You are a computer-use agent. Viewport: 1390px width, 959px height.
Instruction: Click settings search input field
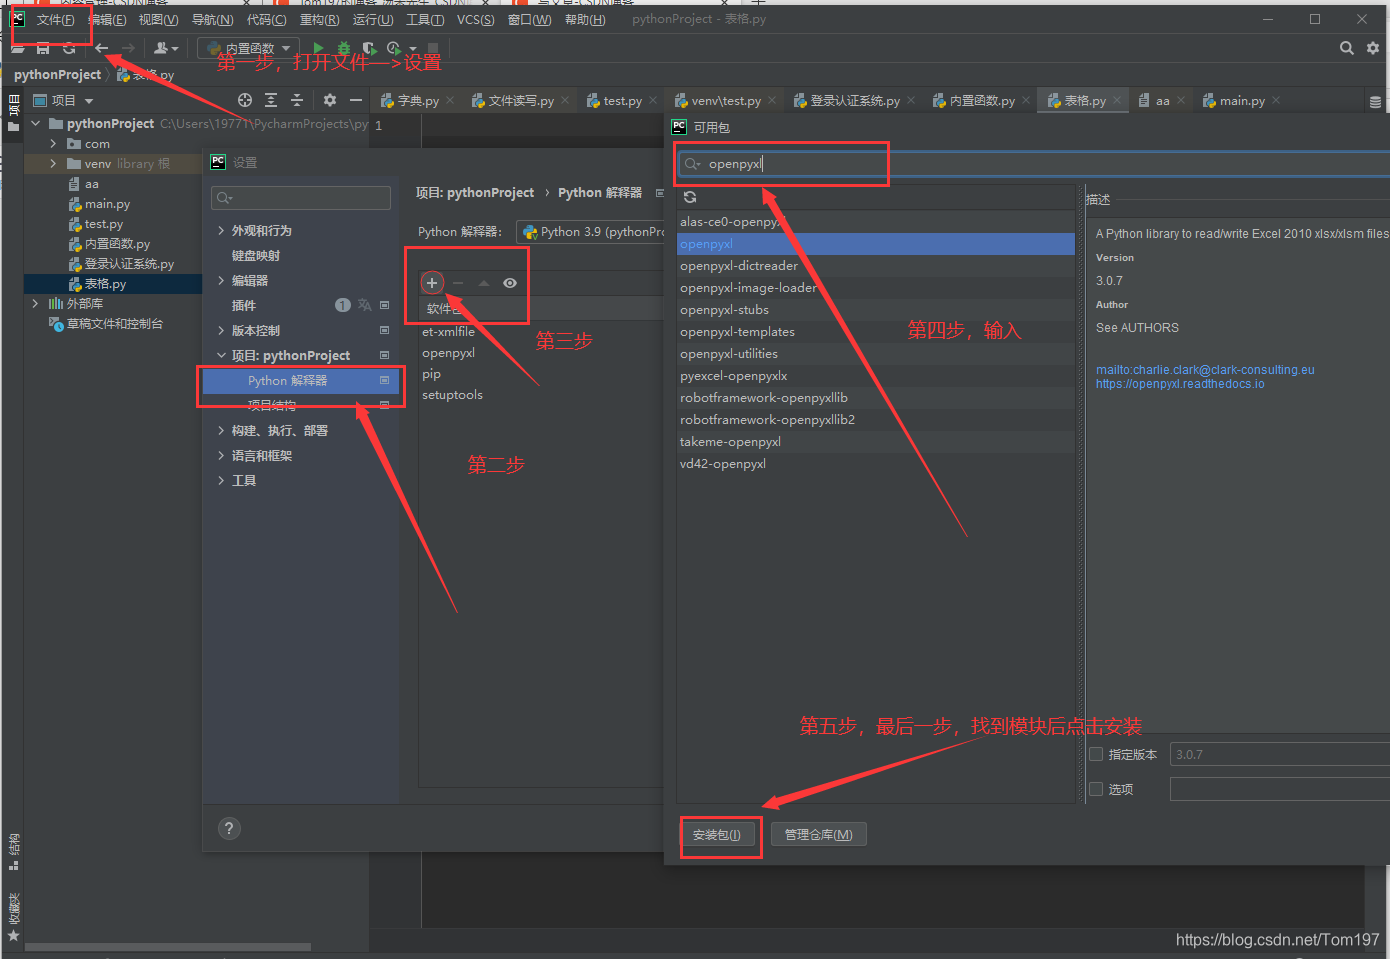tap(301, 198)
